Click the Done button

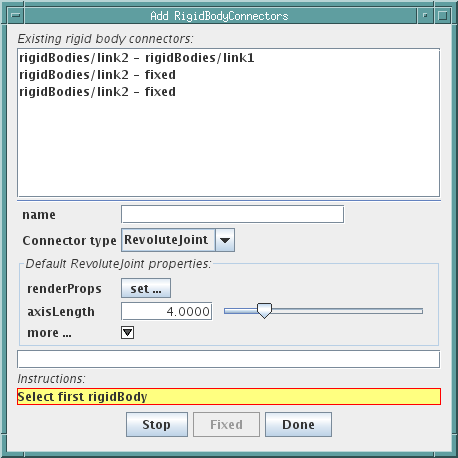point(298,424)
